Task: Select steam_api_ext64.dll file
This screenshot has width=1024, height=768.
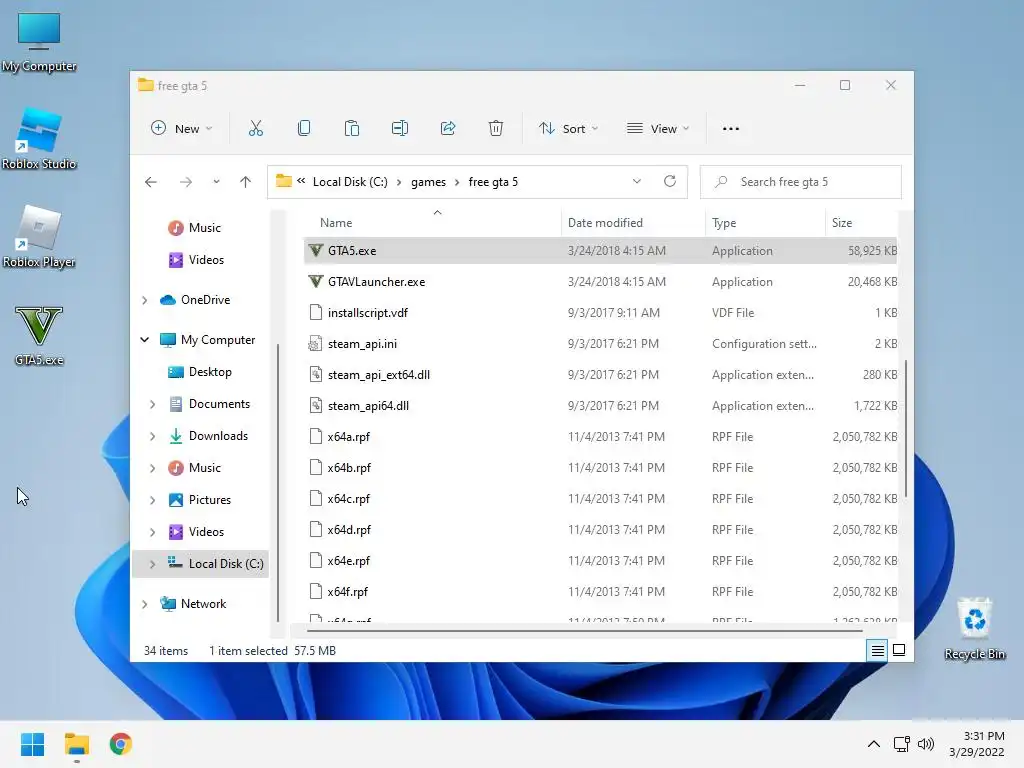Action: (600, 375)
